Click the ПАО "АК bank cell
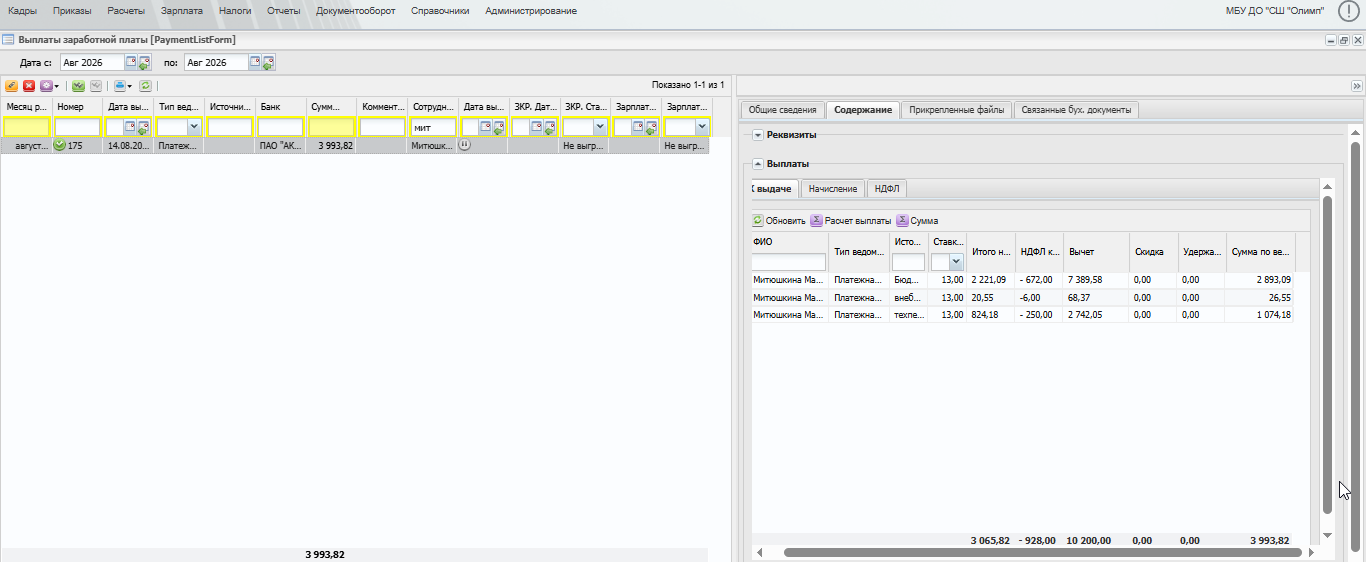The height and width of the screenshot is (562, 1366). click(280, 145)
